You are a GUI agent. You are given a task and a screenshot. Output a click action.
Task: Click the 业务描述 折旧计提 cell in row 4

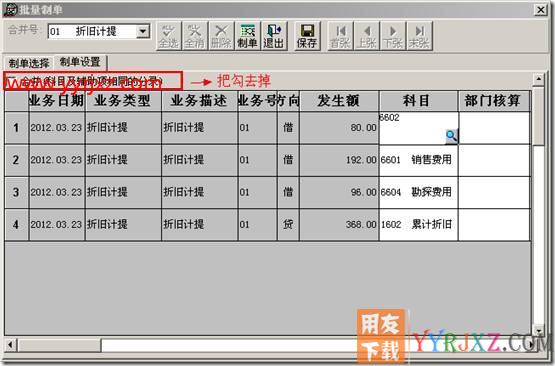click(199, 224)
